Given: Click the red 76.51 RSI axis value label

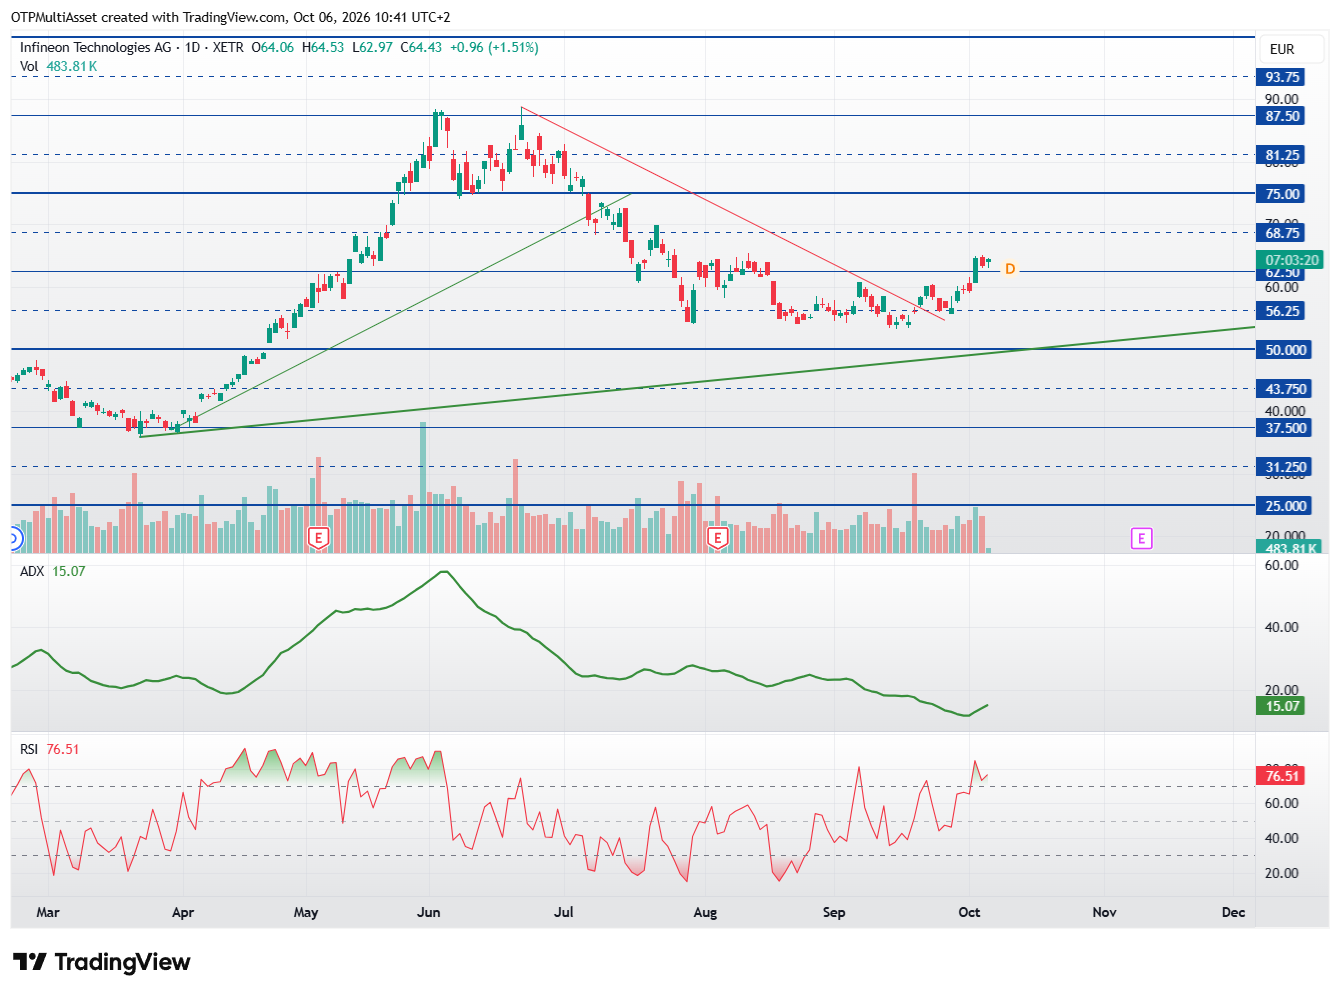Looking at the screenshot, I should tap(1282, 776).
